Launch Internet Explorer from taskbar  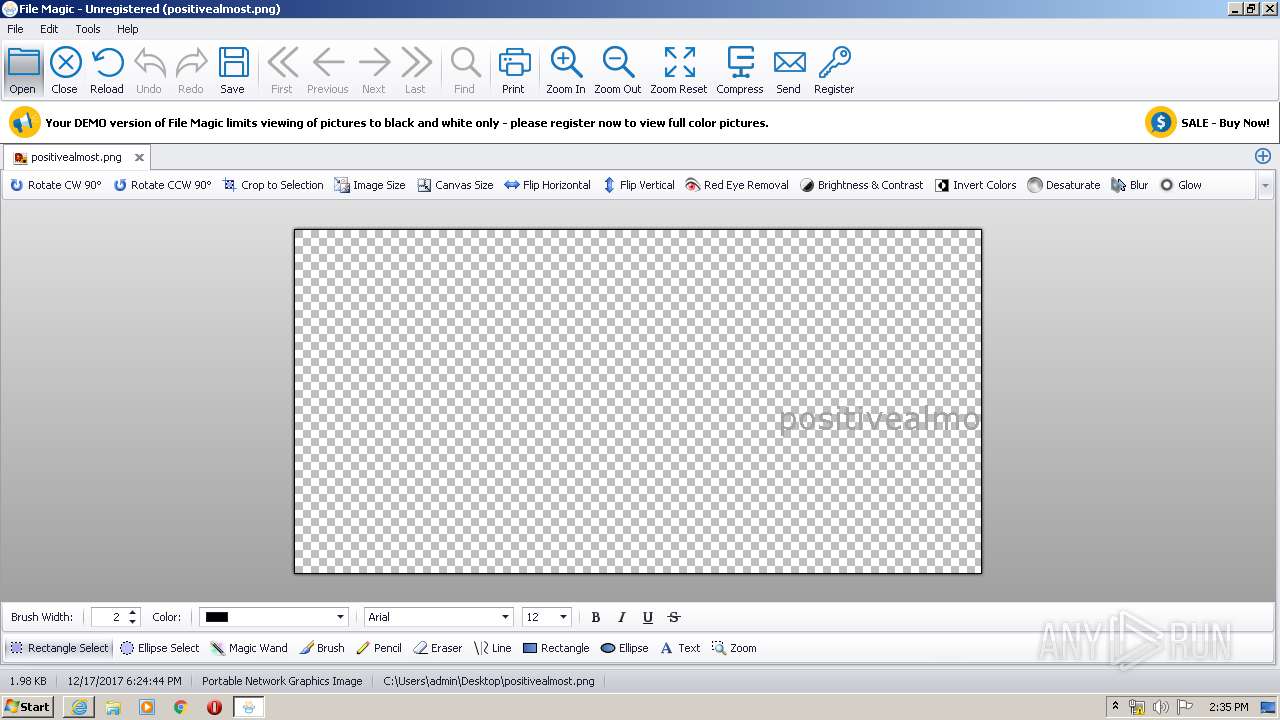[x=79, y=707]
